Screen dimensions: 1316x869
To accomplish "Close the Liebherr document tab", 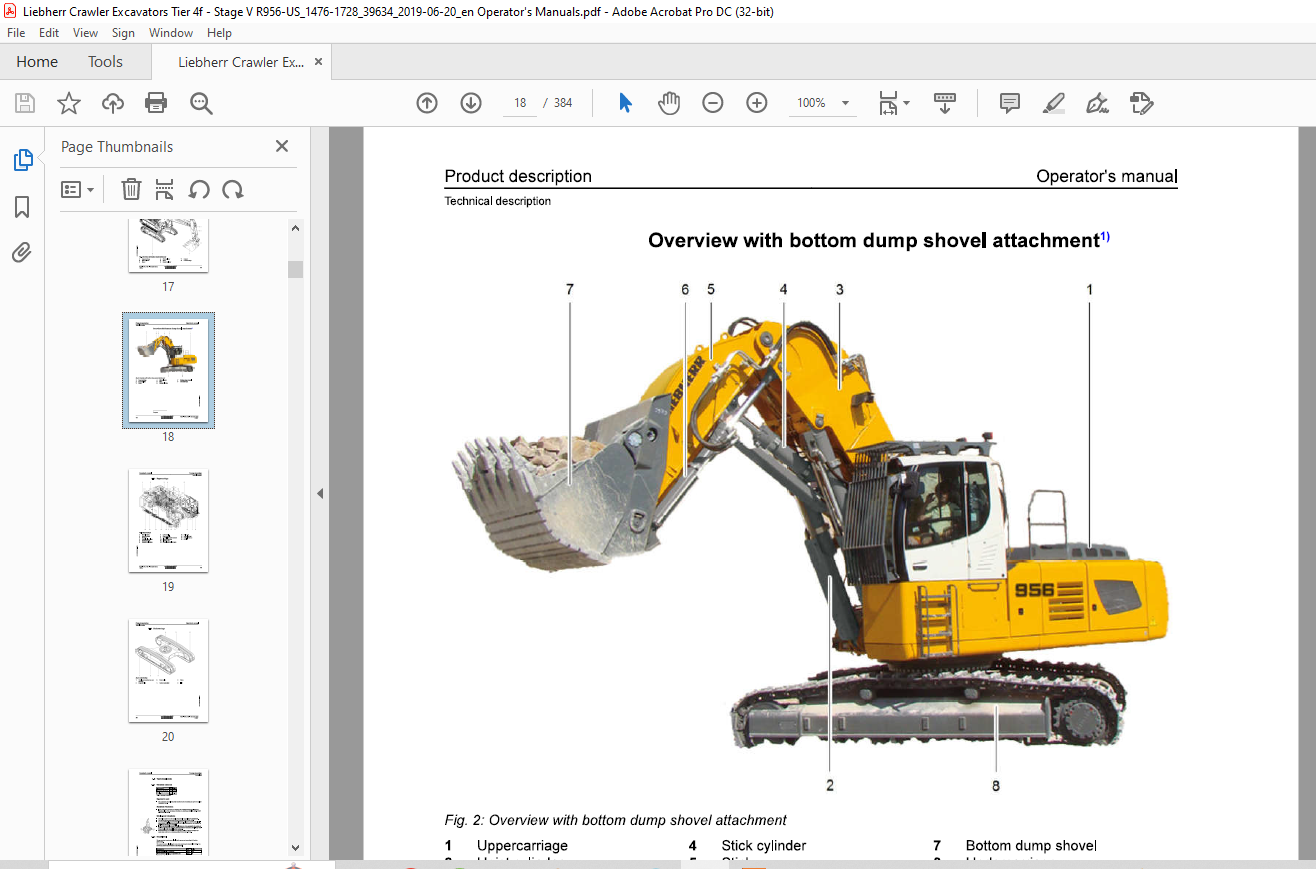I will coord(319,62).
